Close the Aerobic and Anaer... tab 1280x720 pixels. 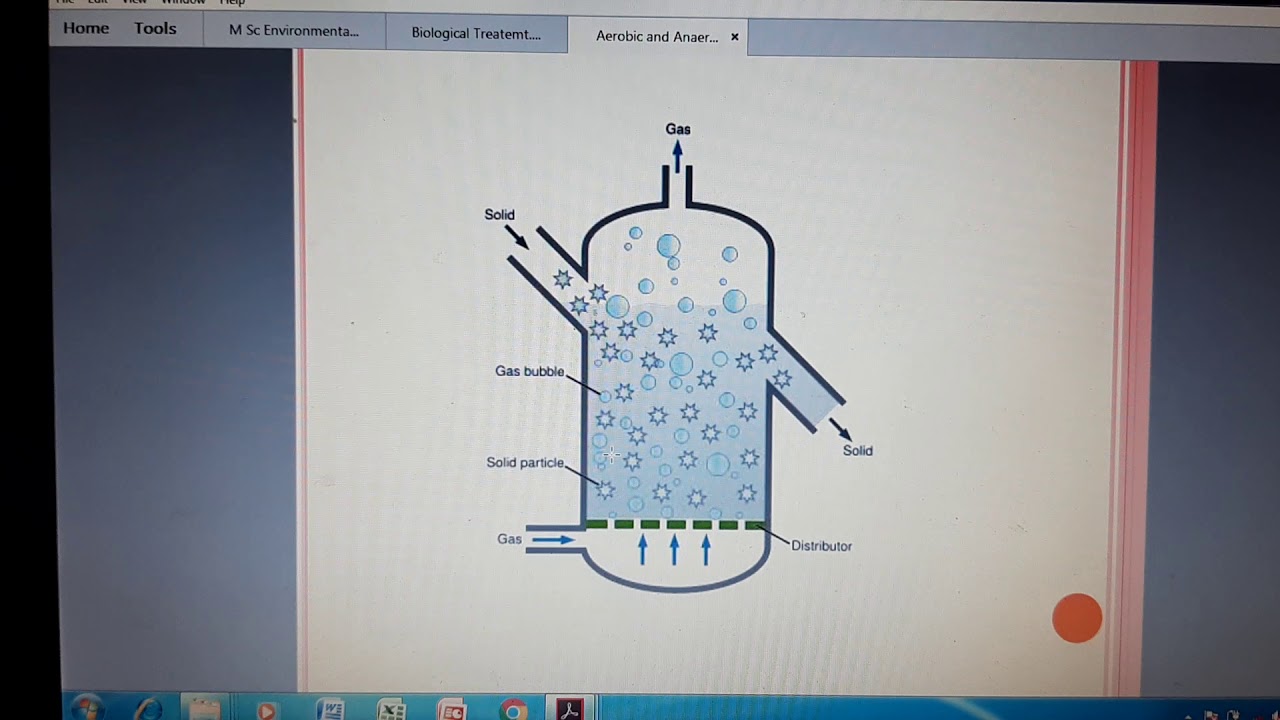pos(734,37)
